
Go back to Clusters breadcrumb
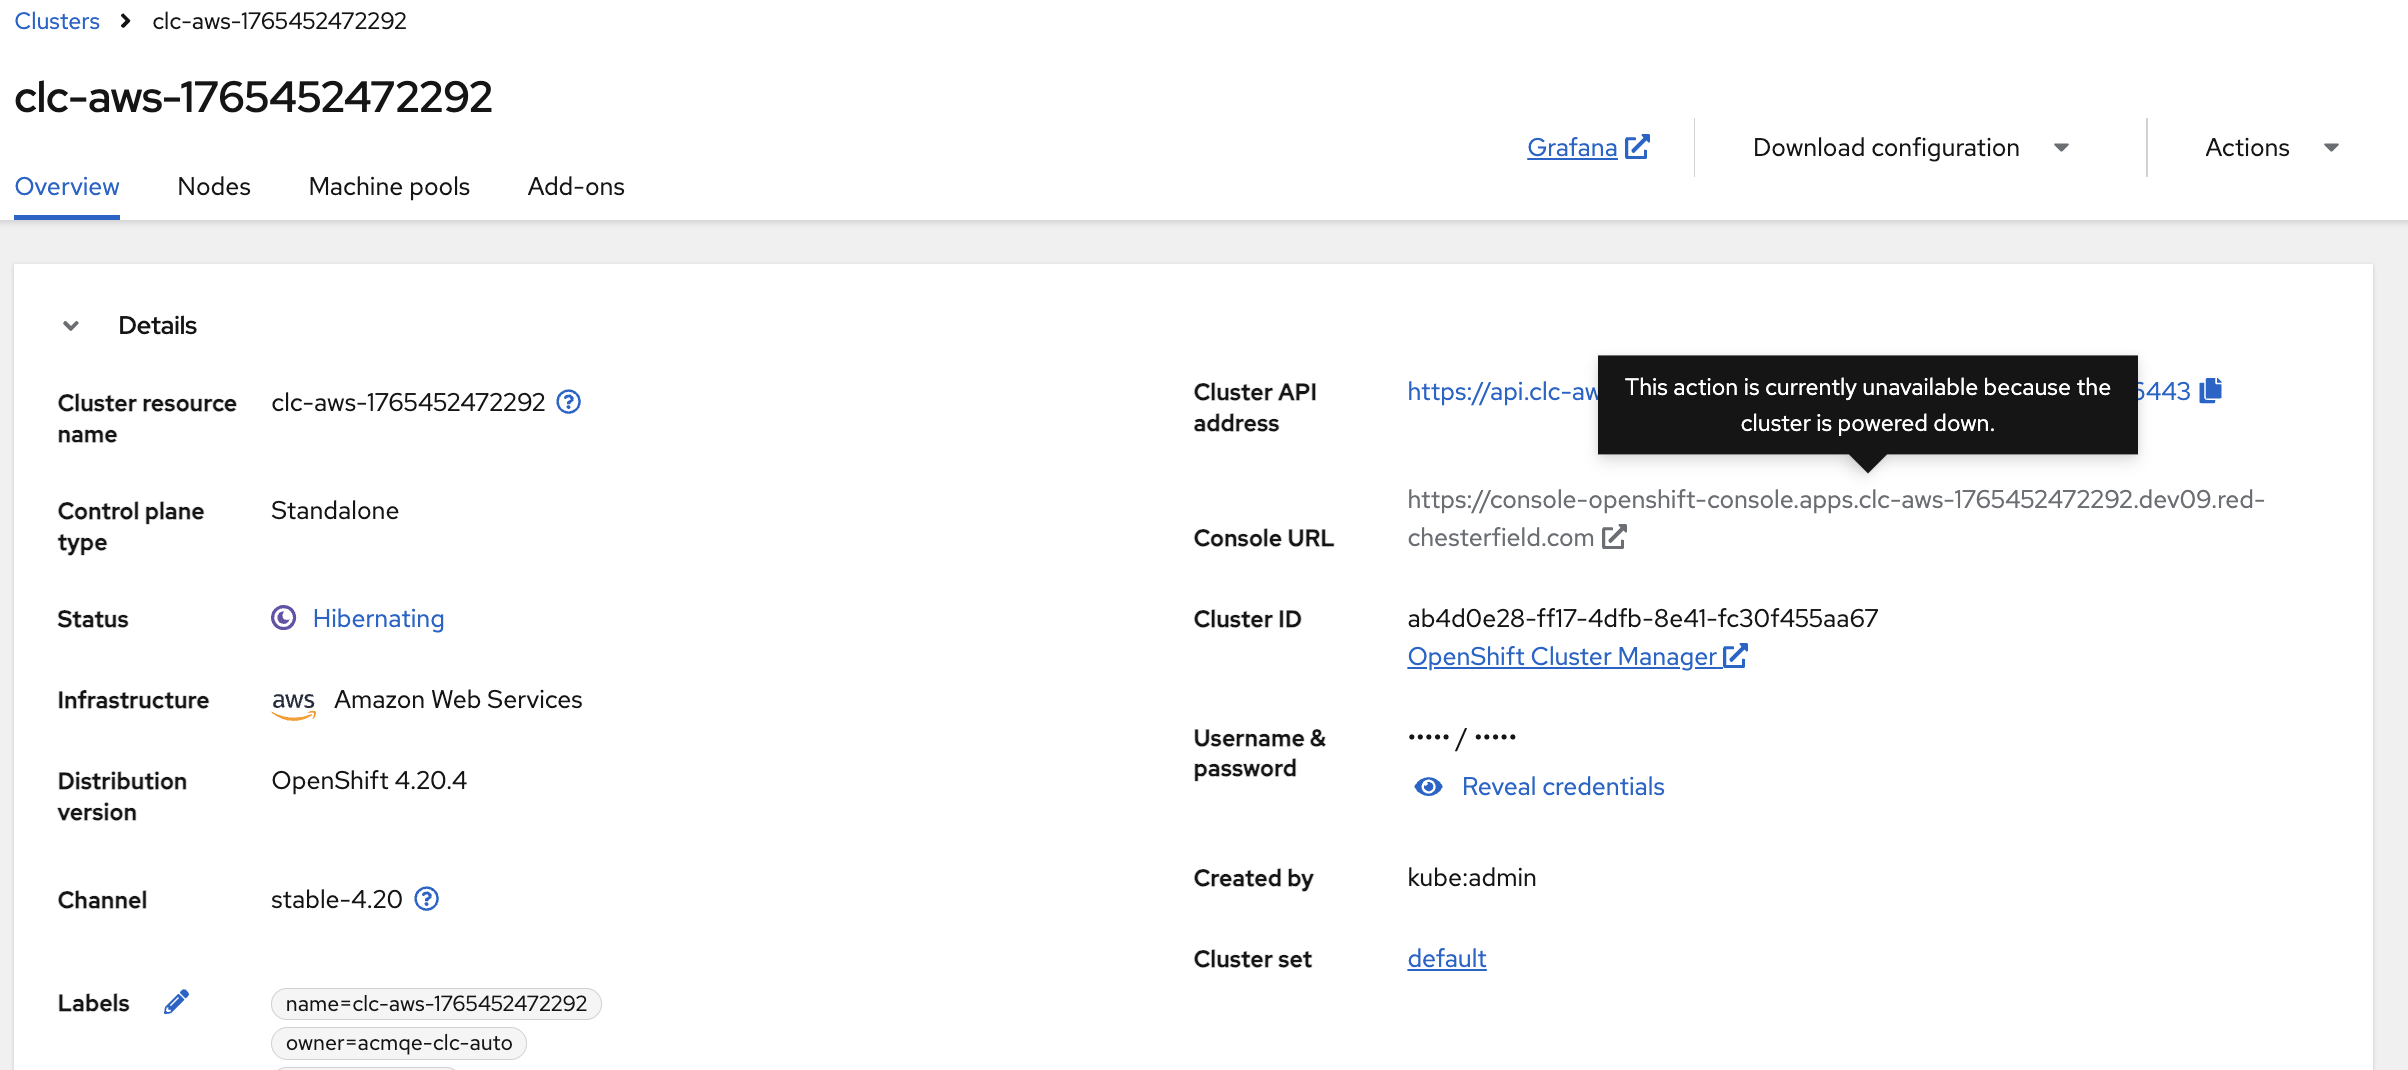point(57,21)
